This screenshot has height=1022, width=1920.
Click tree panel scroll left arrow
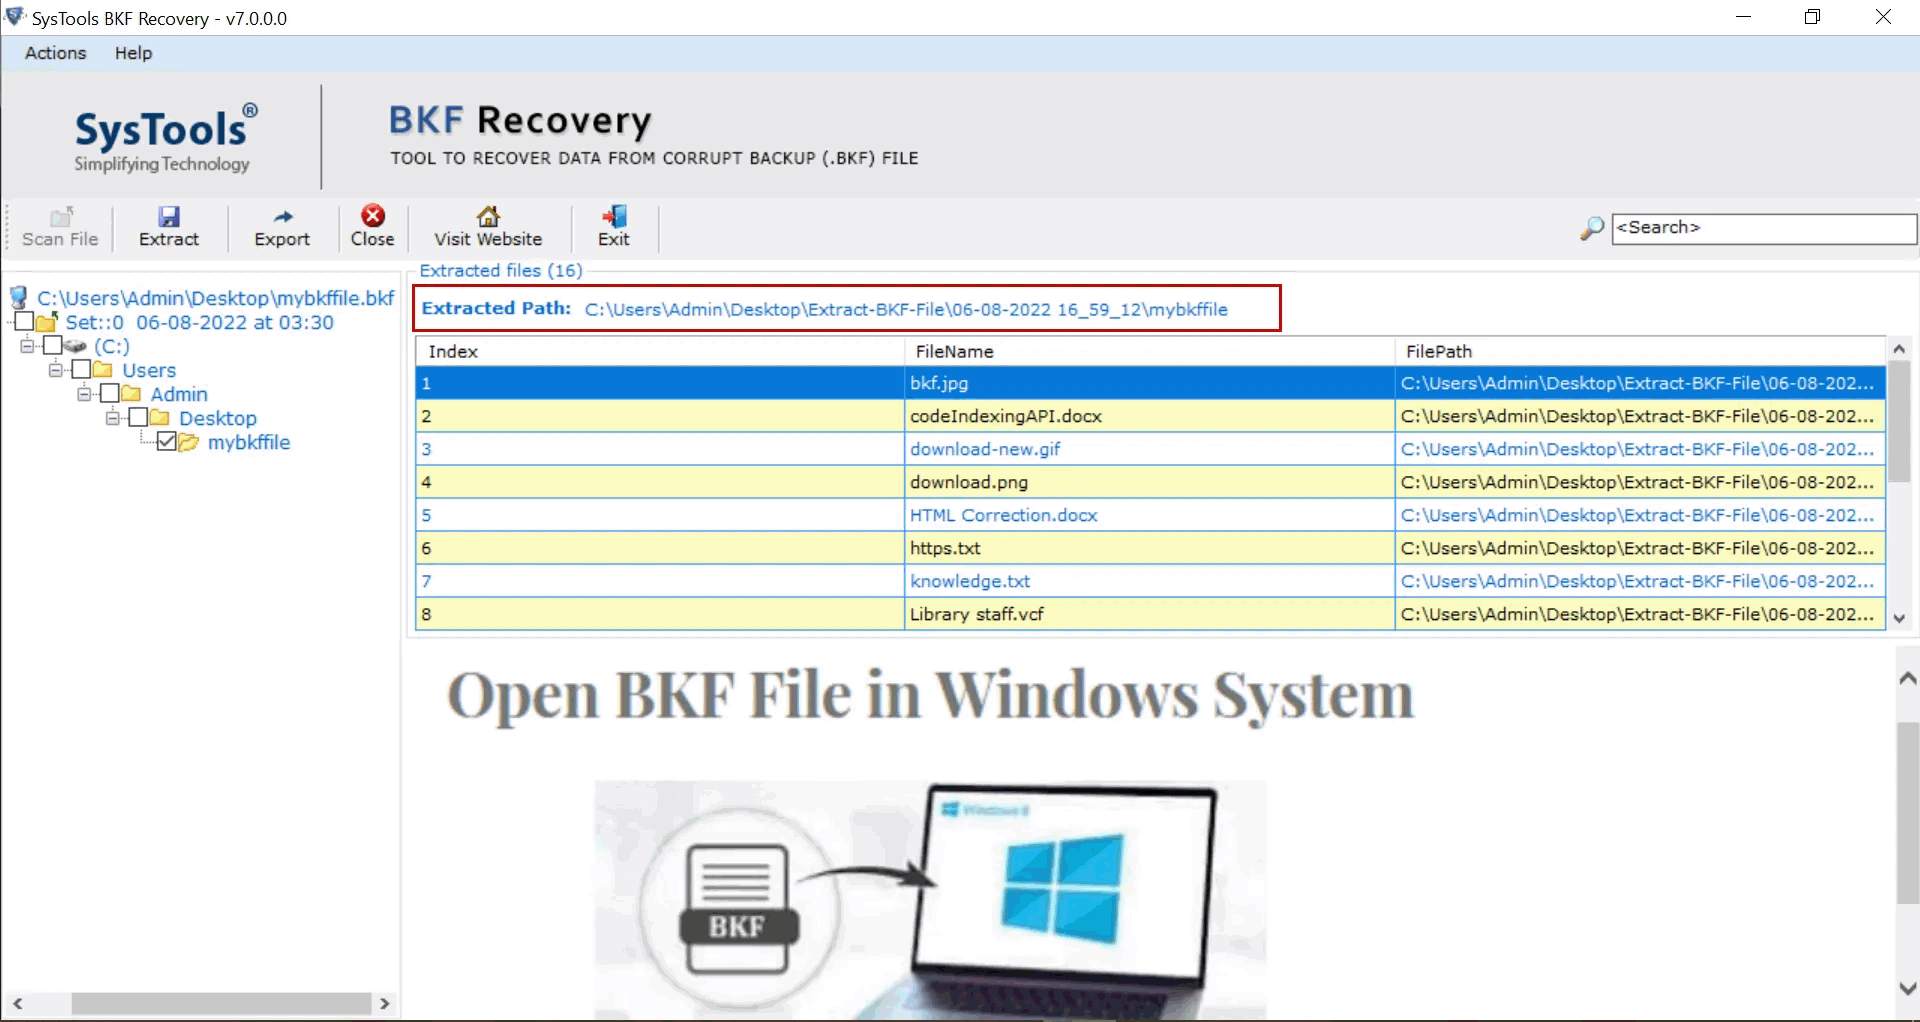coord(17,1003)
